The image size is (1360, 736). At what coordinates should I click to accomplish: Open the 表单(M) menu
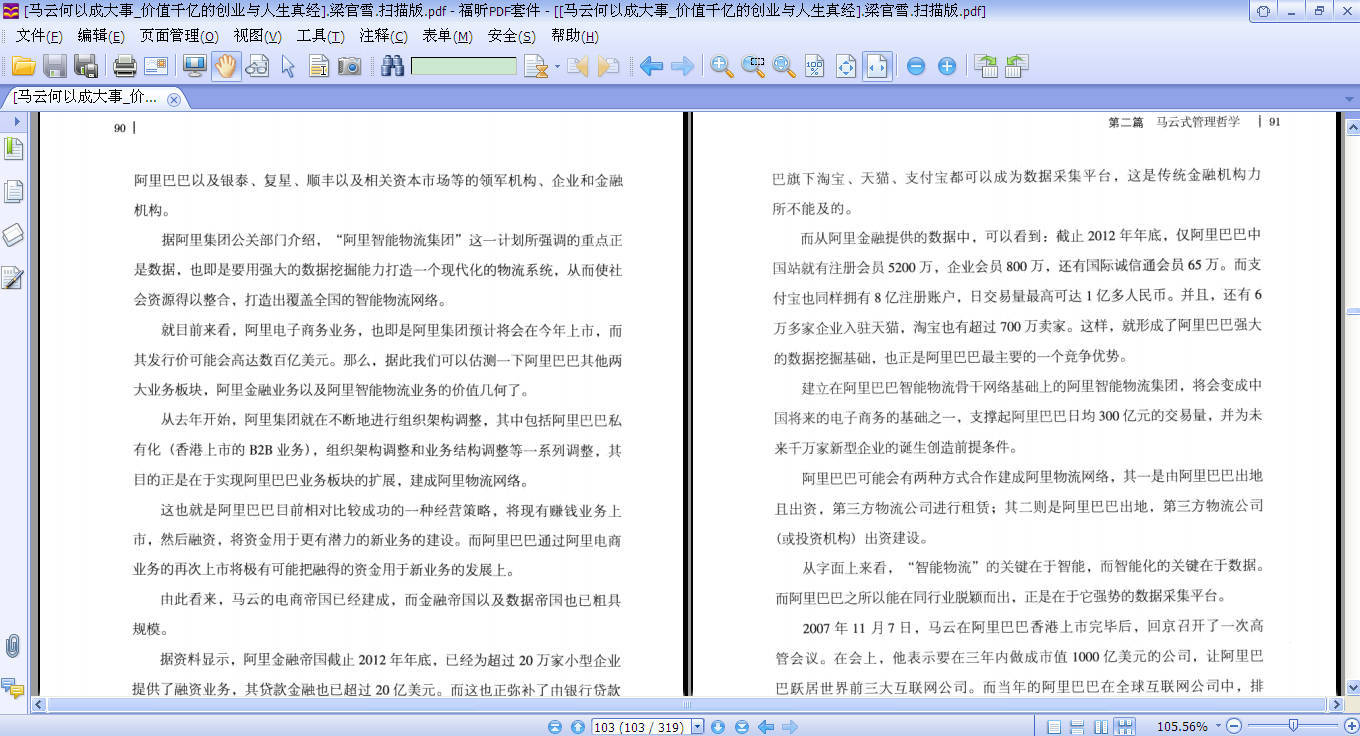coord(447,36)
